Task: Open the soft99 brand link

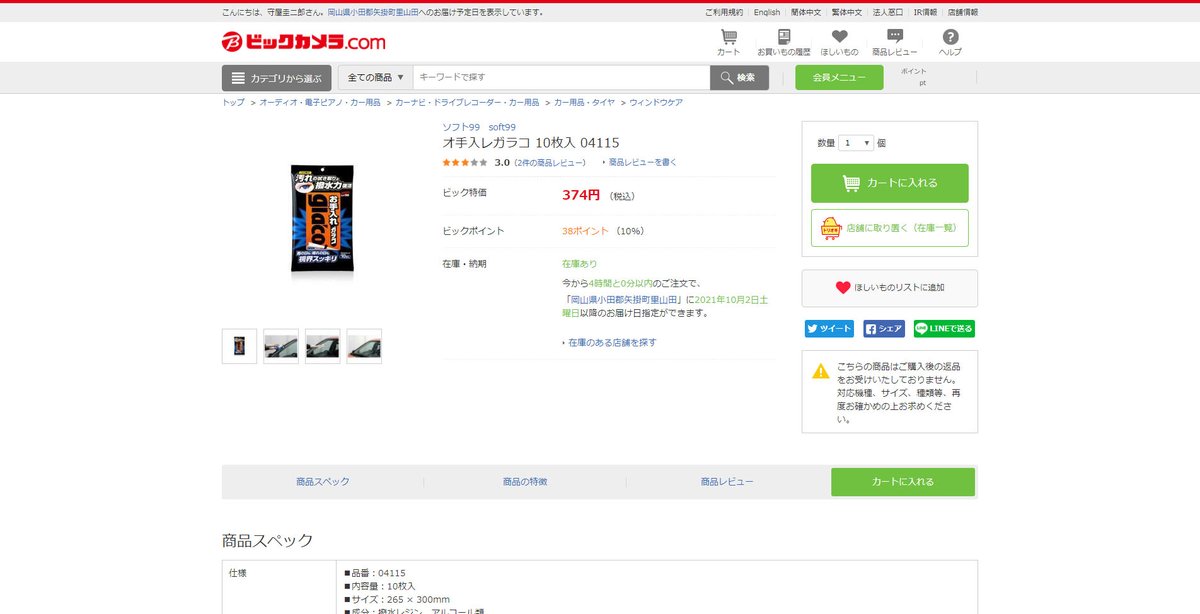Action: pyautogui.click(x=502, y=127)
